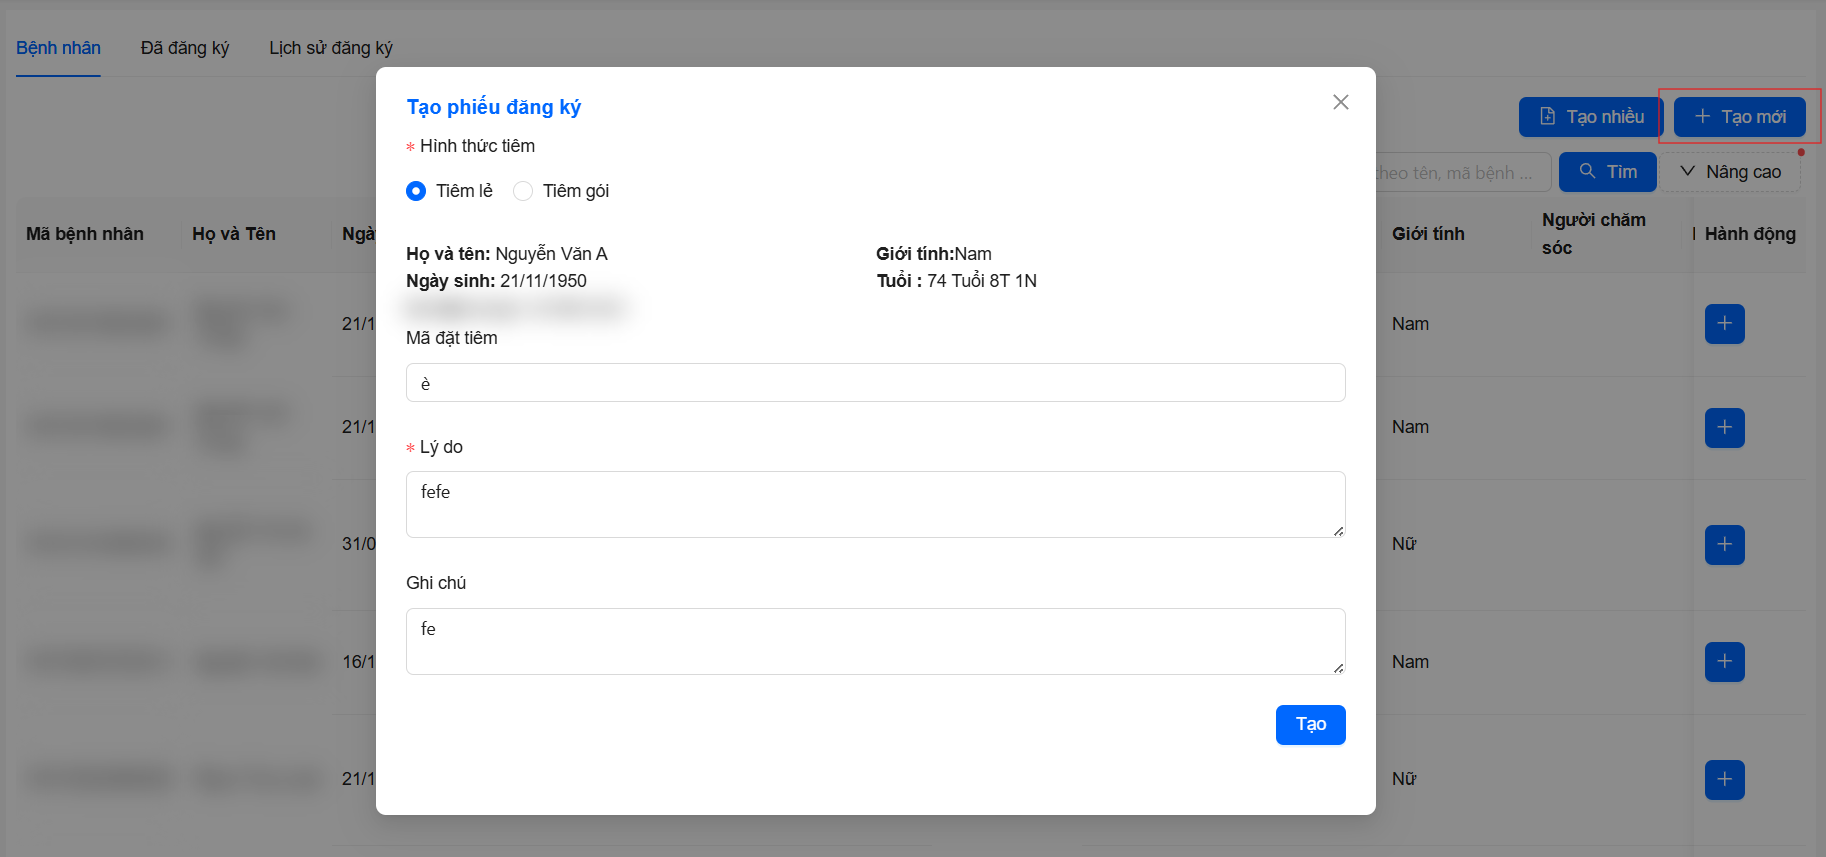Click plus icon in second patient row
This screenshot has width=1826, height=857.
pos(1724,428)
